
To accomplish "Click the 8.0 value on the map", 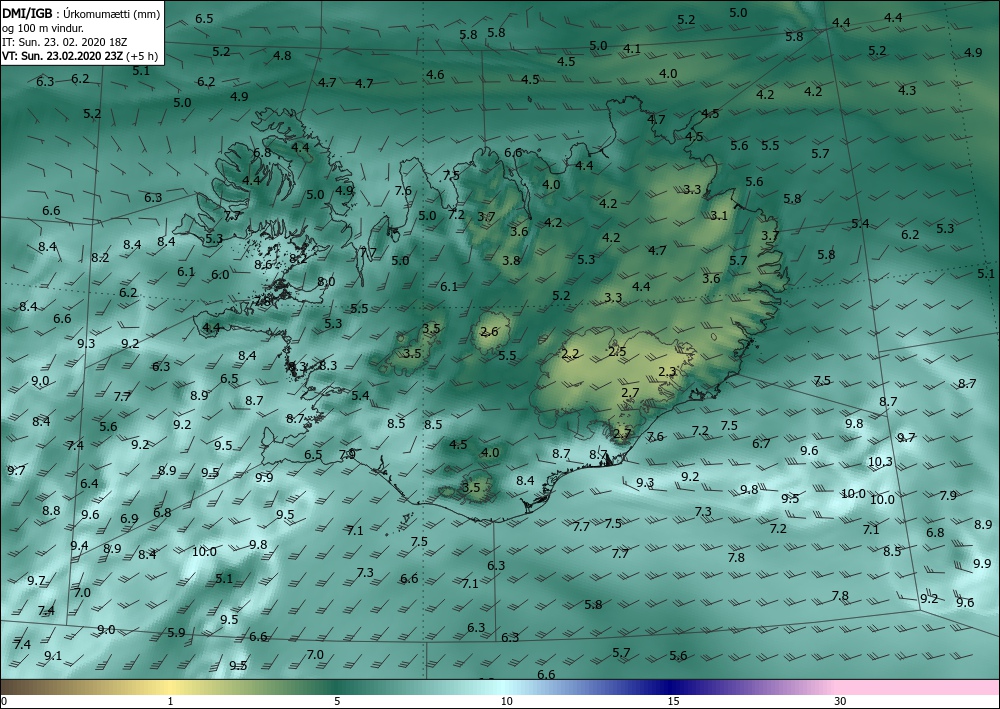I will 327,281.
